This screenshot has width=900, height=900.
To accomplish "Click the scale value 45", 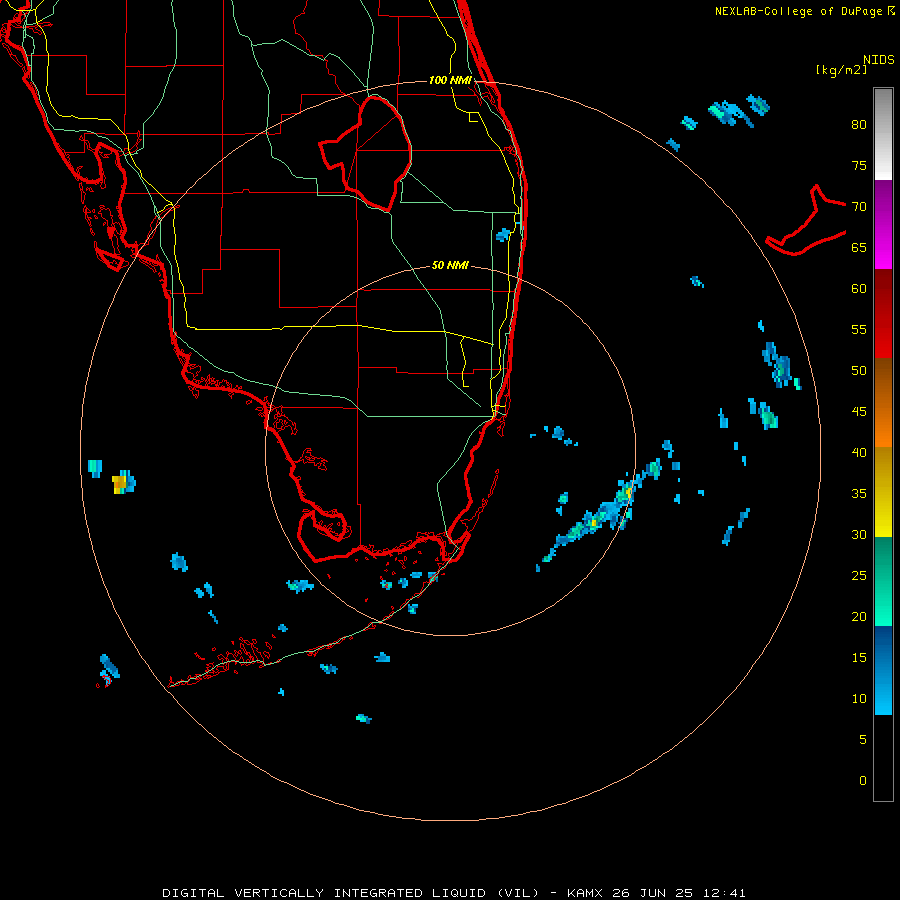I will [x=859, y=412].
